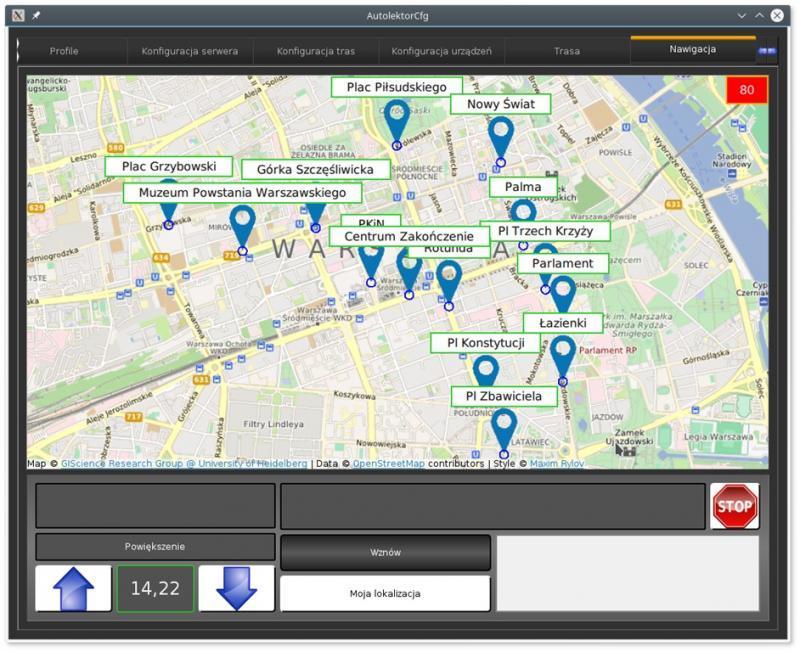Click the empty field above Powiększenie

point(155,506)
